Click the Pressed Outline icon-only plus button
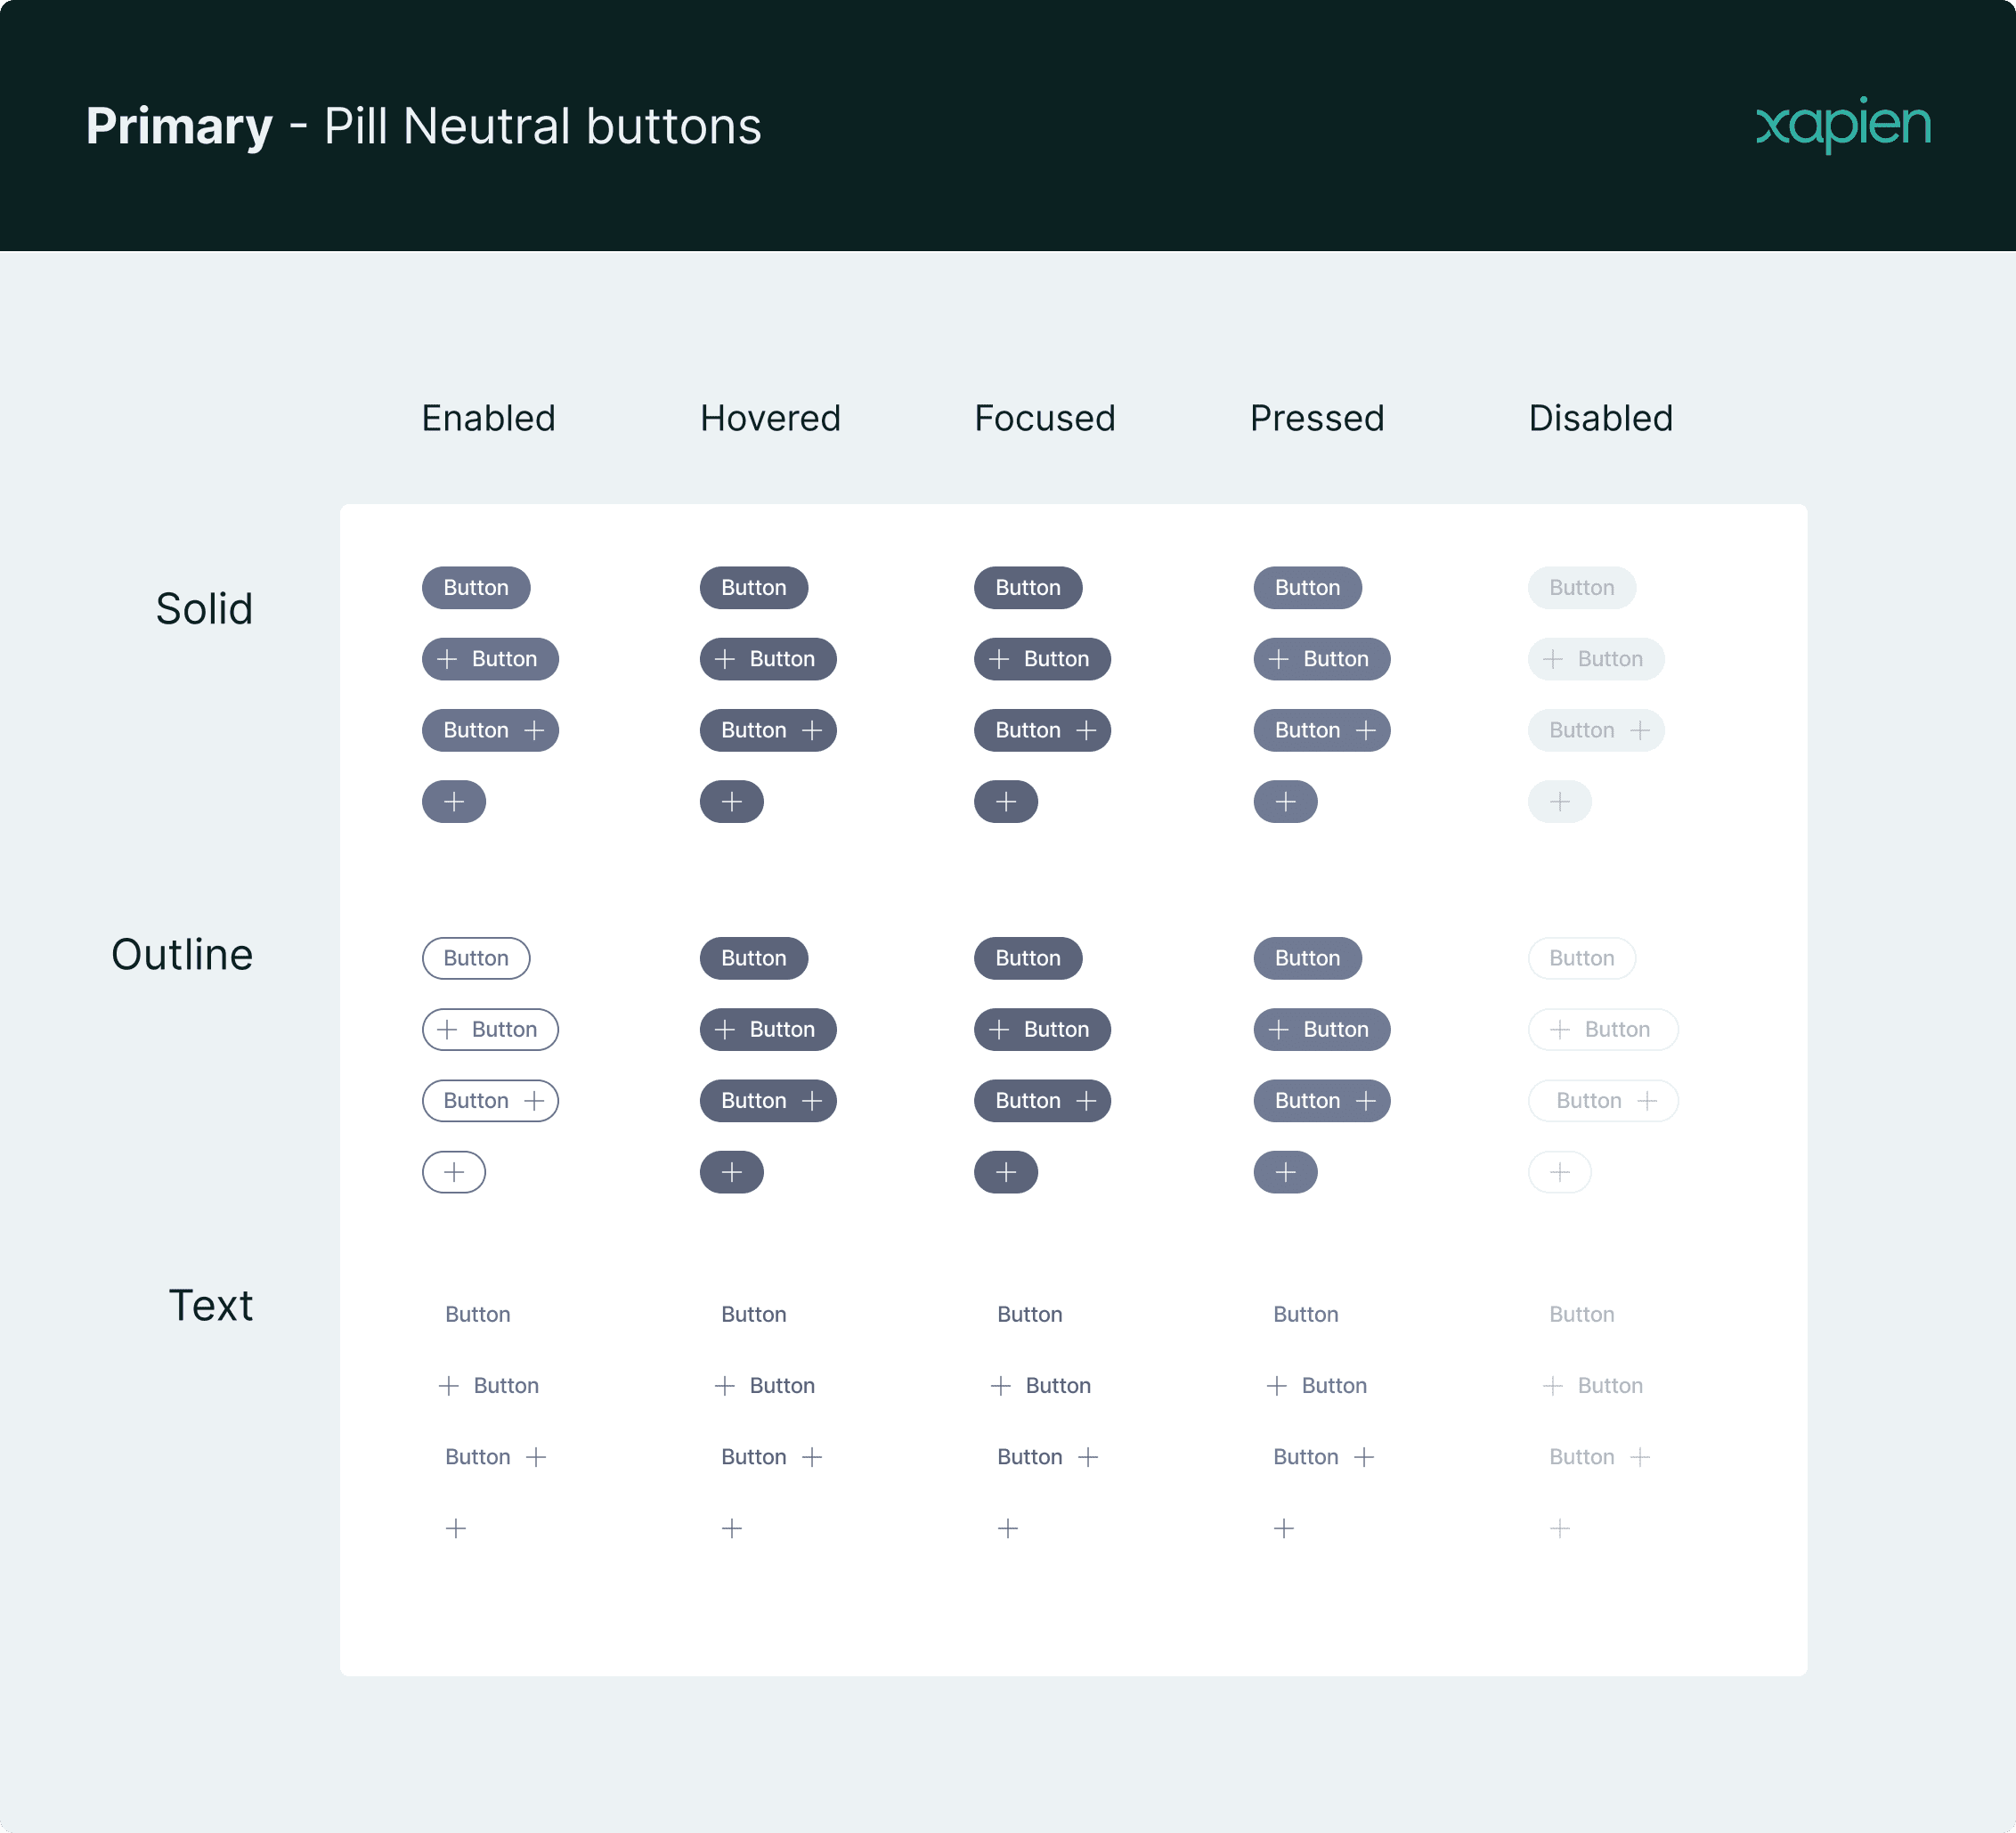This screenshot has height=1833, width=2016. point(1285,1172)
